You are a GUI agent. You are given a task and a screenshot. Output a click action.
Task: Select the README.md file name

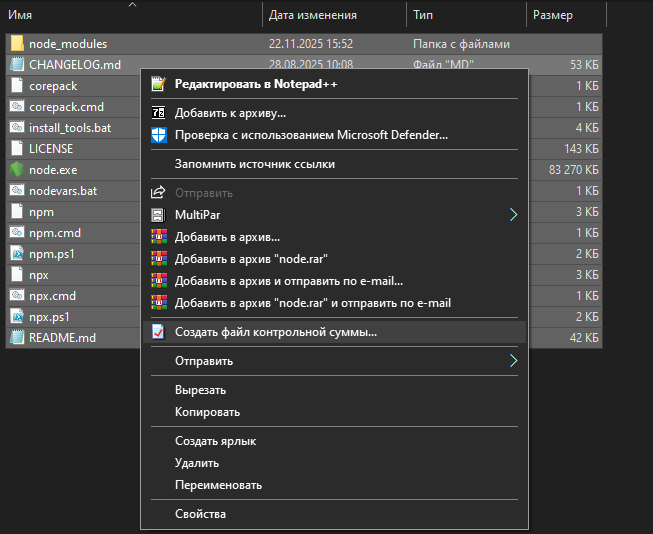pyautogui.click(x=62, y=337)
